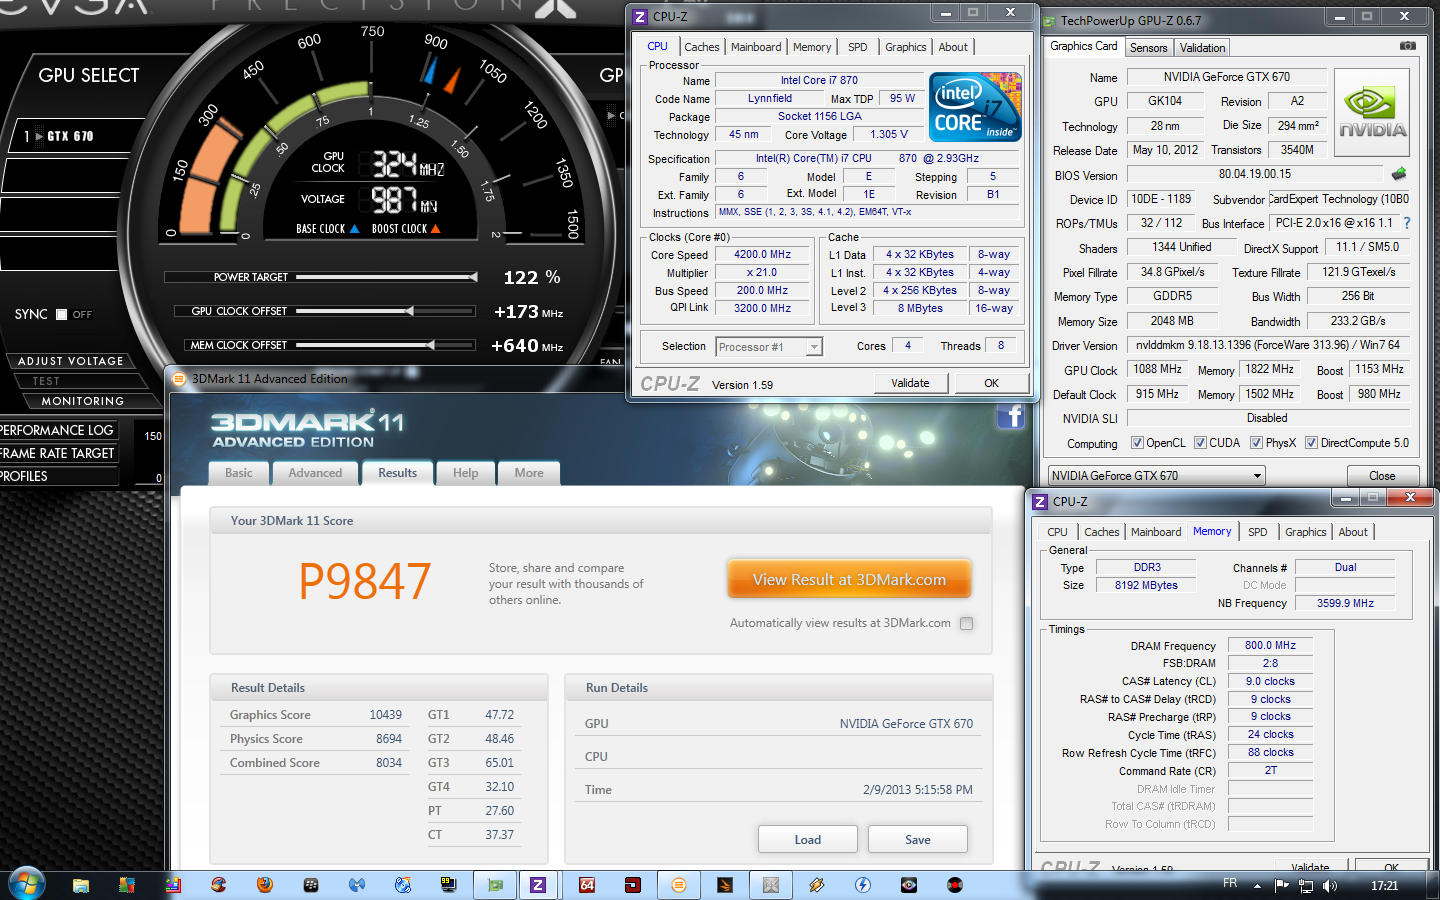Click the Bus Interface question mark icon
Screen dimensions: 1440x900
point(1407,223)
